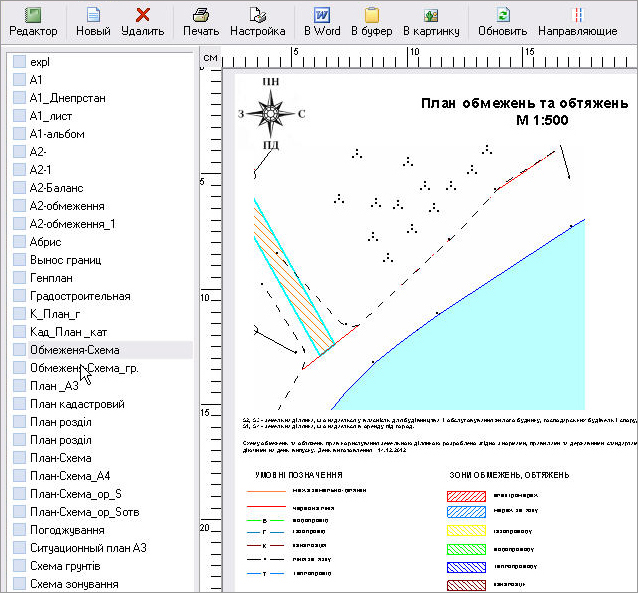Click the scale label М 1:500
Viewport: 638px width, 593px height.
click(542, 120)
